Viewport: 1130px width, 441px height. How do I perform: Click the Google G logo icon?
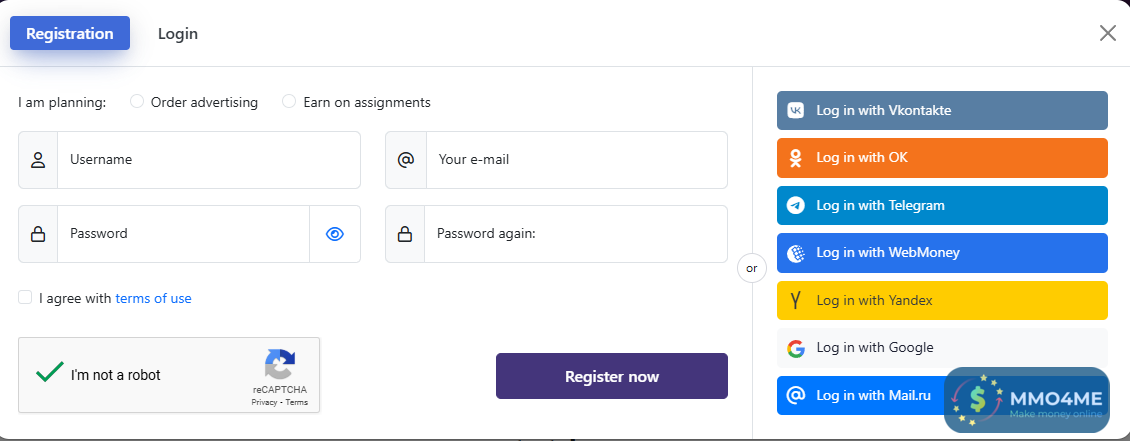796,348
